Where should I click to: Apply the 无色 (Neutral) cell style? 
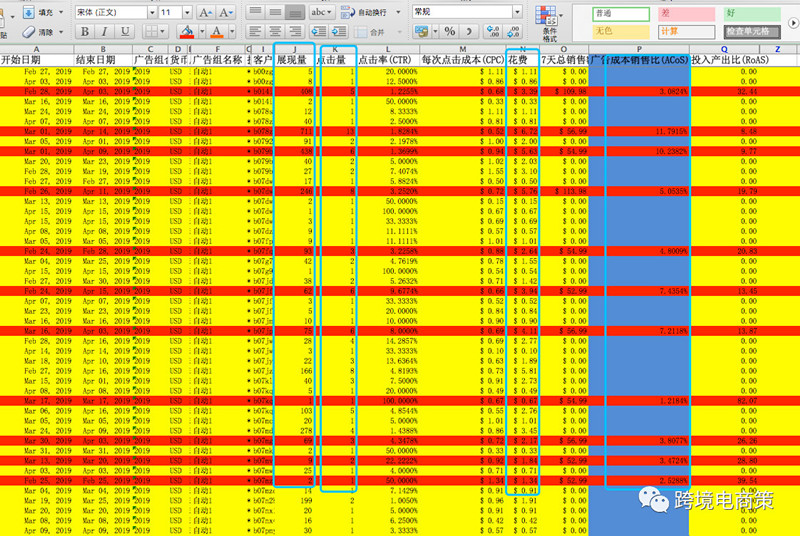pyautogui.click(x=621, y=32)
